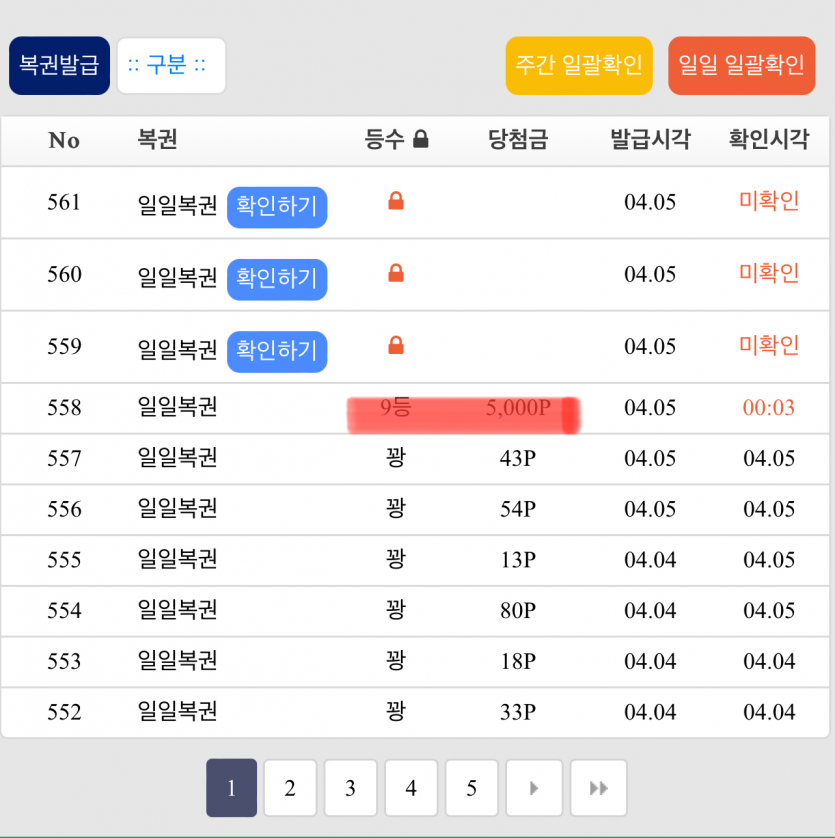Click the 43P prize amount

(518, 459)
